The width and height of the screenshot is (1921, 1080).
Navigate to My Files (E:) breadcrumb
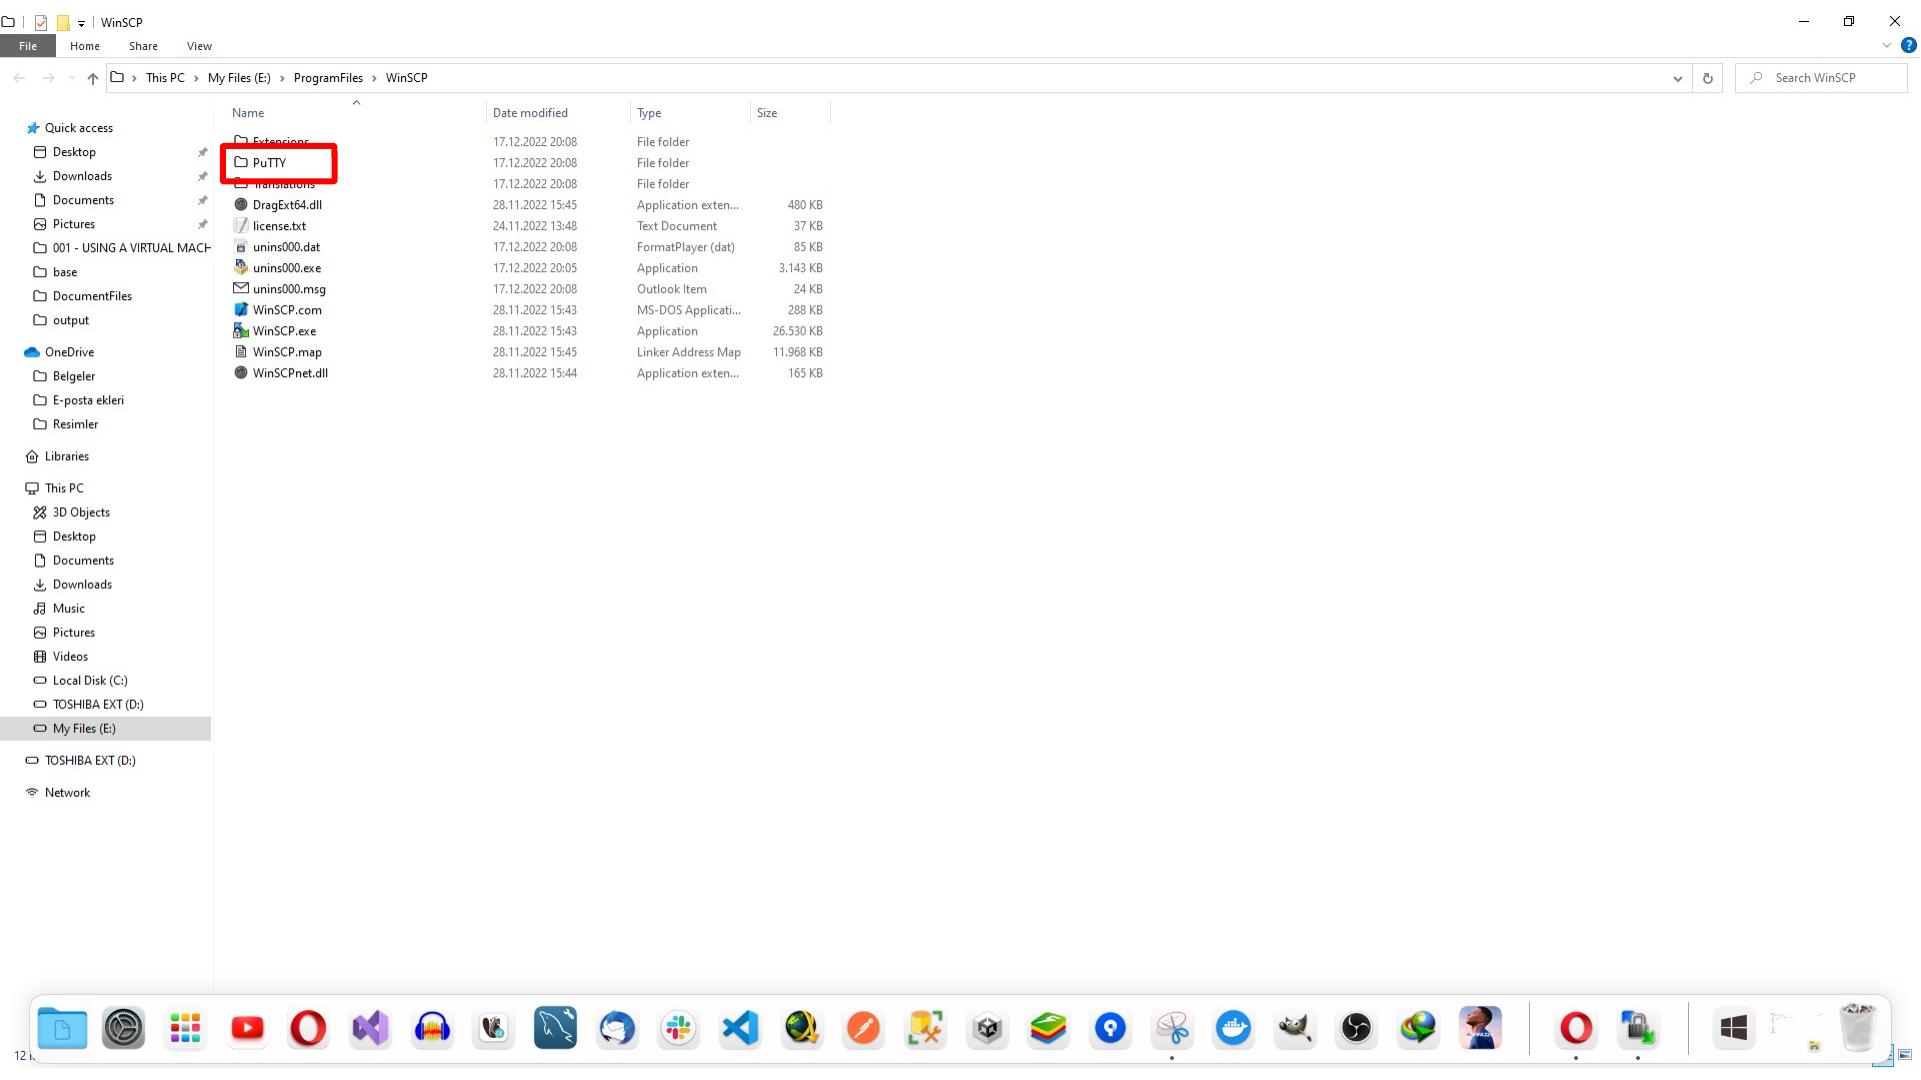[x=239, y=78]
